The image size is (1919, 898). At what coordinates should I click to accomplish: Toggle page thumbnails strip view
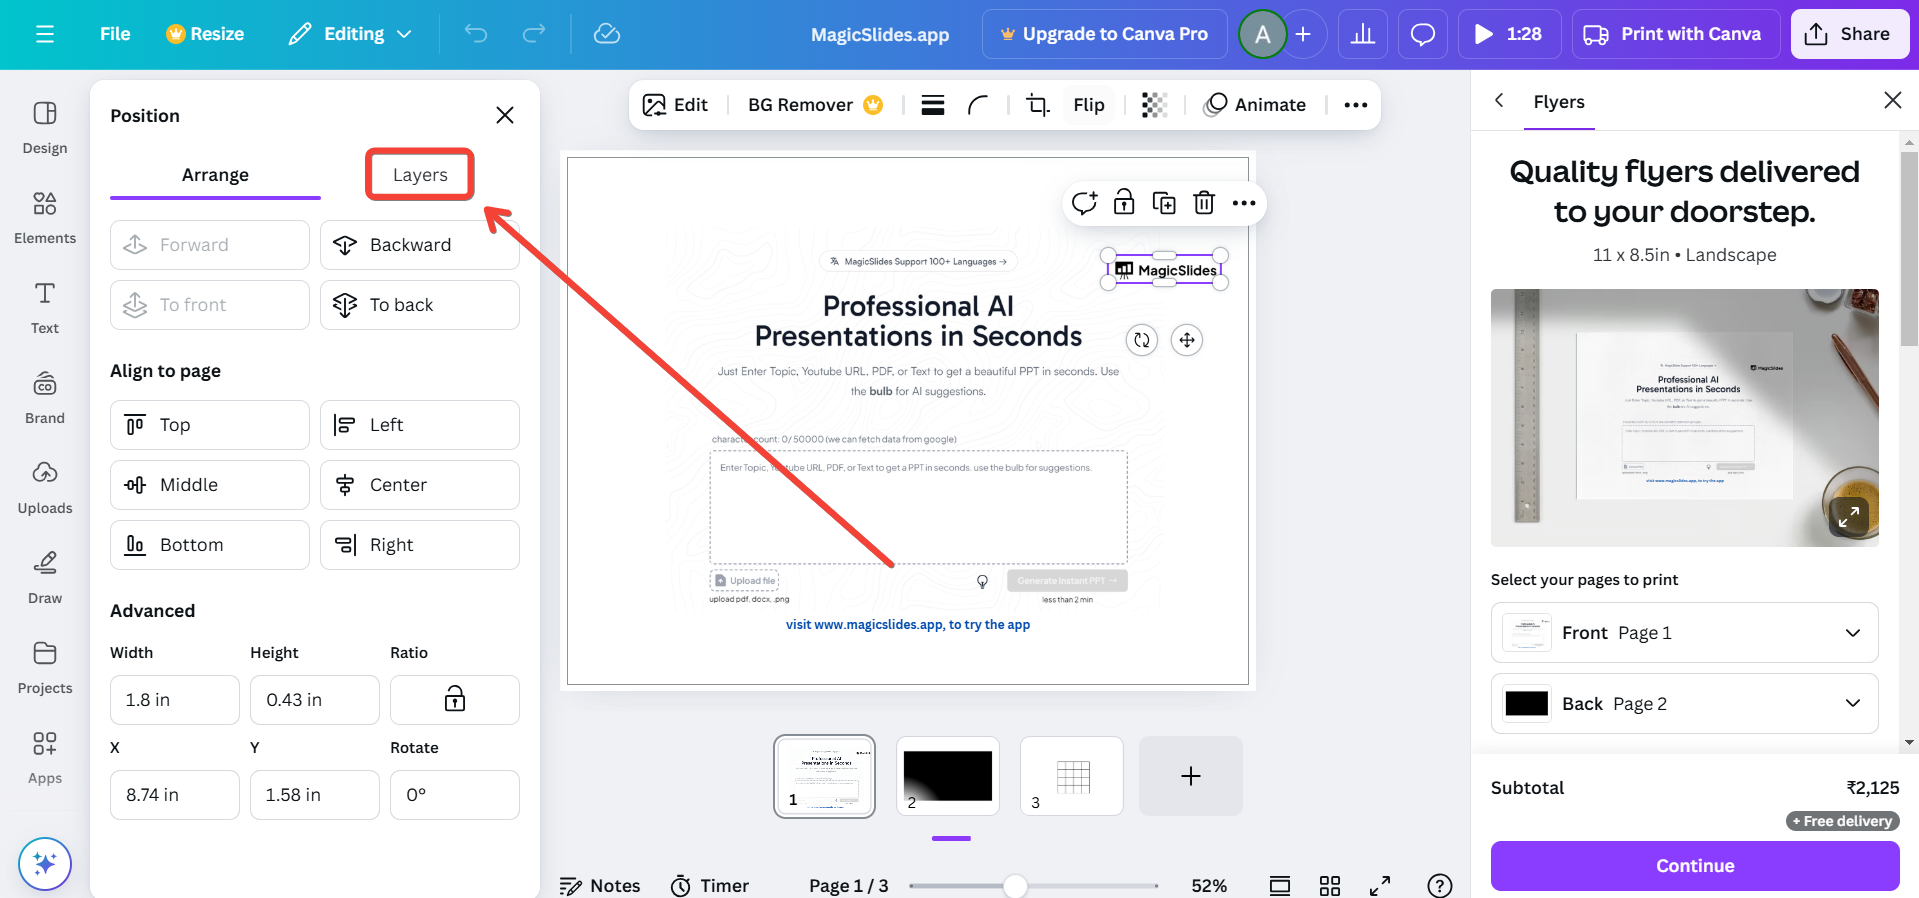pyautogui.click(x=1279, y=886)
